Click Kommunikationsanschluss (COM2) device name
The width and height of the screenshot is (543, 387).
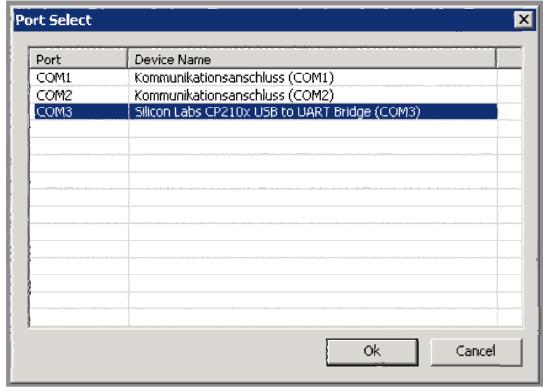(234, 95)
